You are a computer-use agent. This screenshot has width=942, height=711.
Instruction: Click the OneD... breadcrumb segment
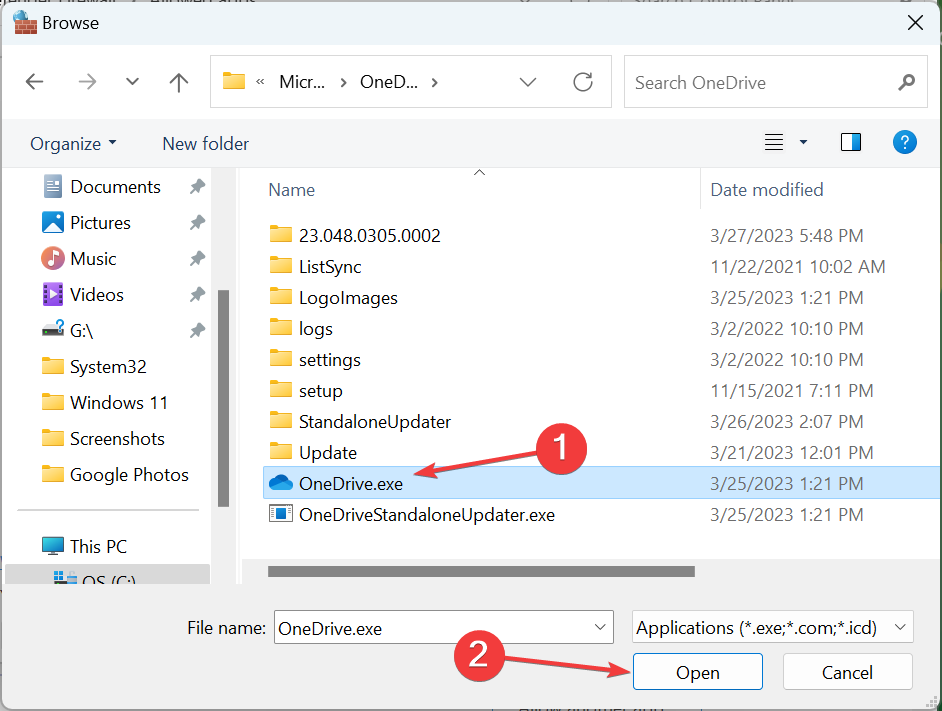[x=389, y=82]
